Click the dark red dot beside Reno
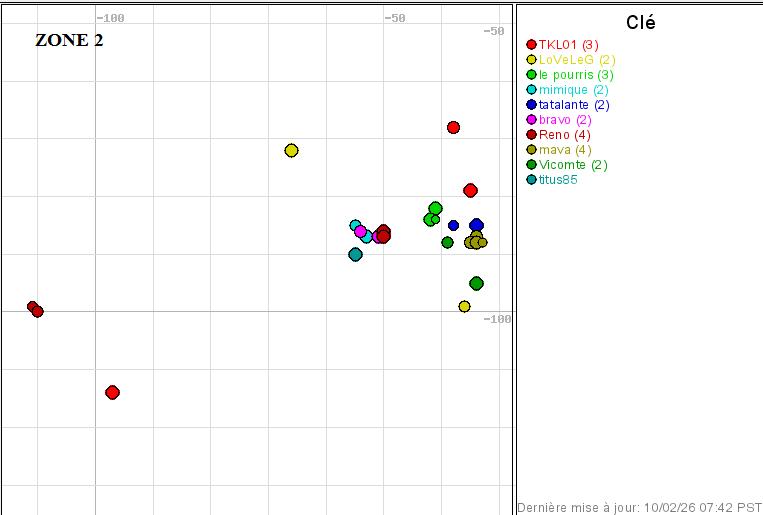Screen dimensions: 763x515 click(531, 135)
